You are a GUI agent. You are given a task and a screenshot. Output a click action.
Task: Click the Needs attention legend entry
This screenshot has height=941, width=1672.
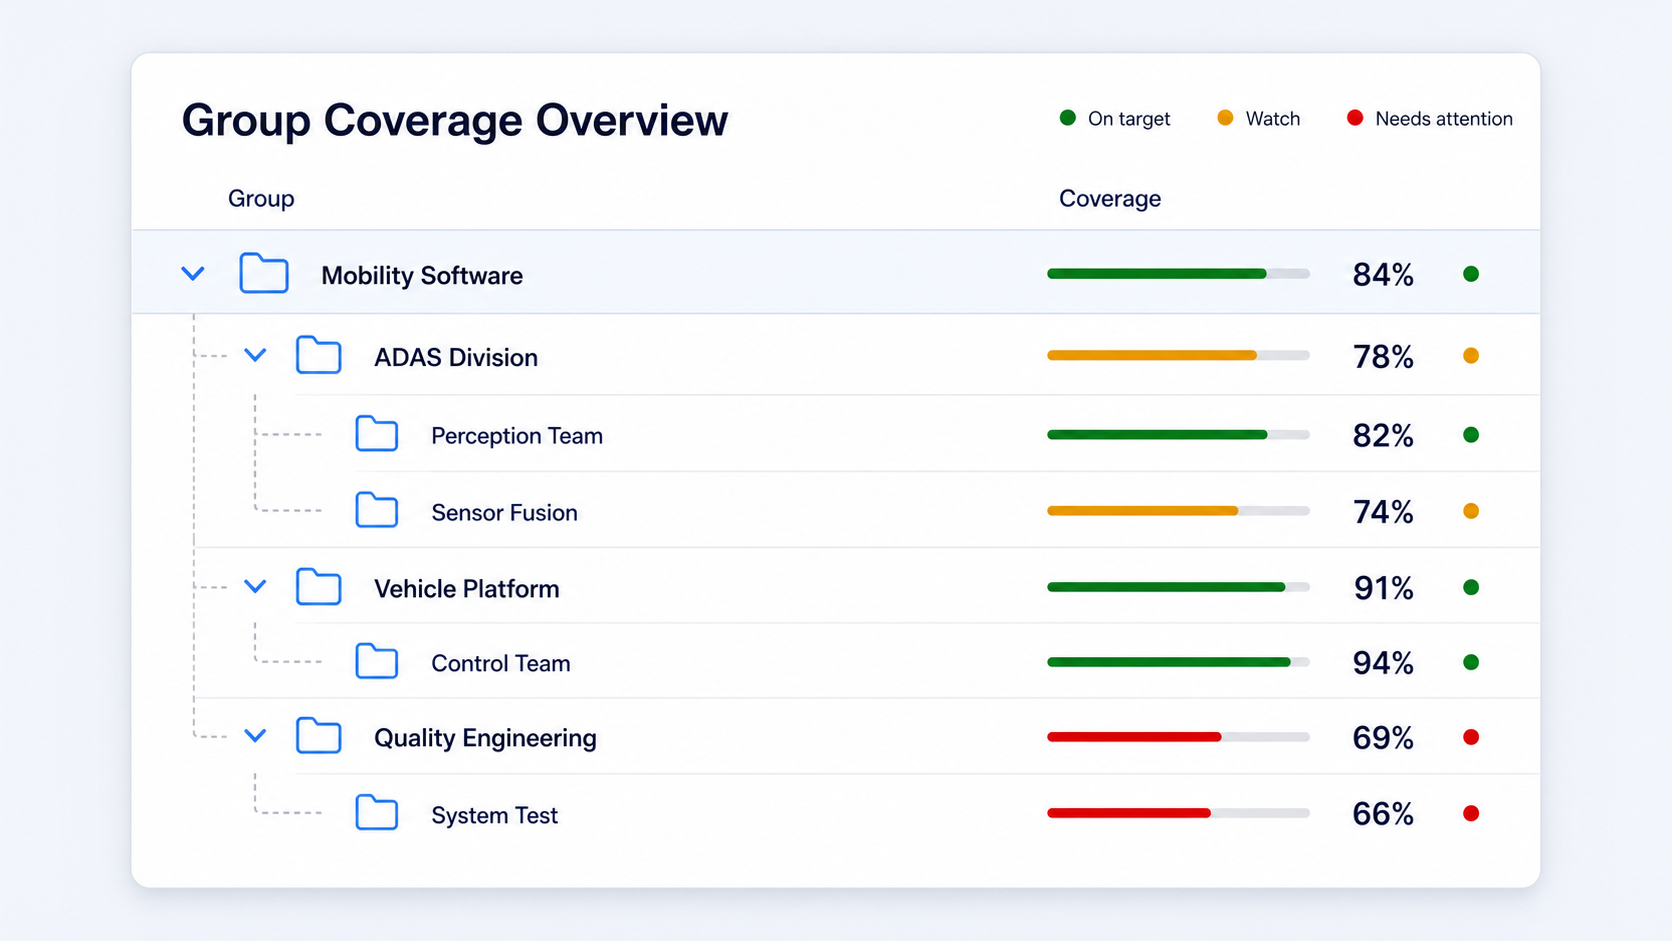pos(1429,118)
